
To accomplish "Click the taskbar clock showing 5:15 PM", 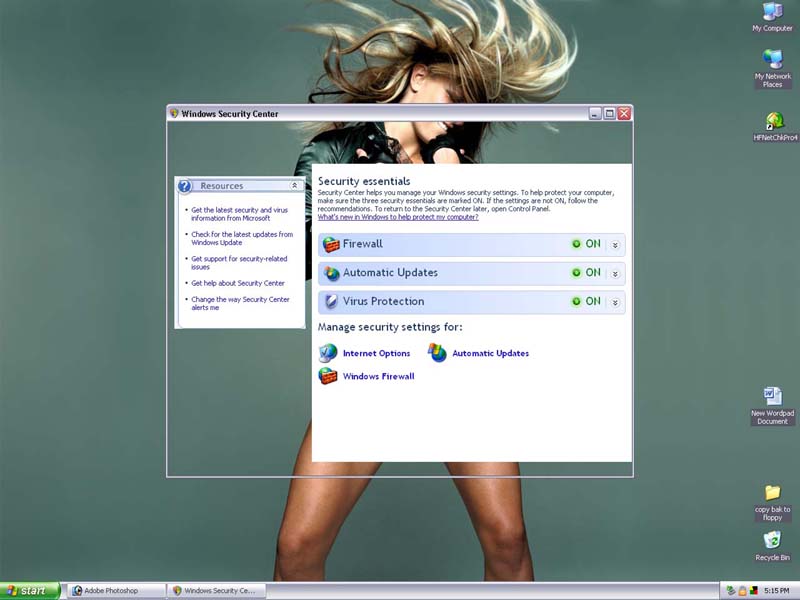I will point(777,591).
